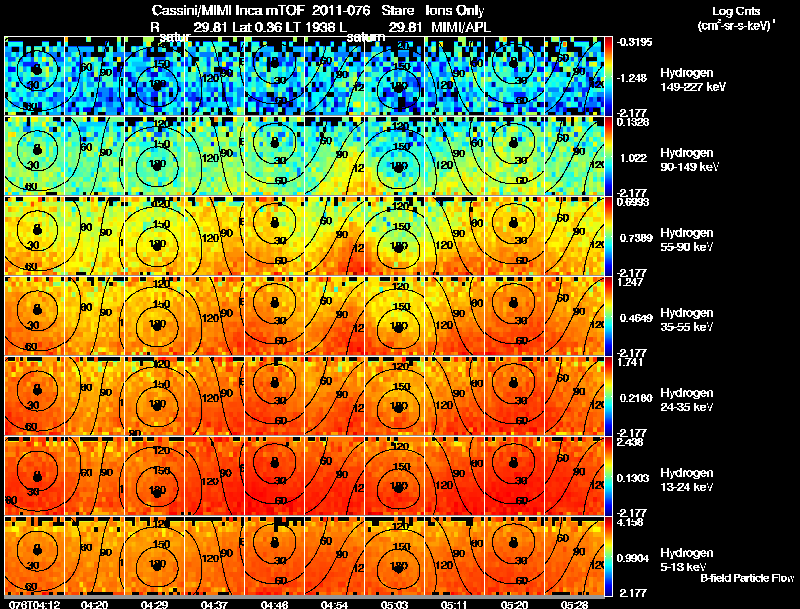Select the 04:46 time marker
The height and width of the screenshot is (609, 800).
pyautogui.click(x=274, y=605)
